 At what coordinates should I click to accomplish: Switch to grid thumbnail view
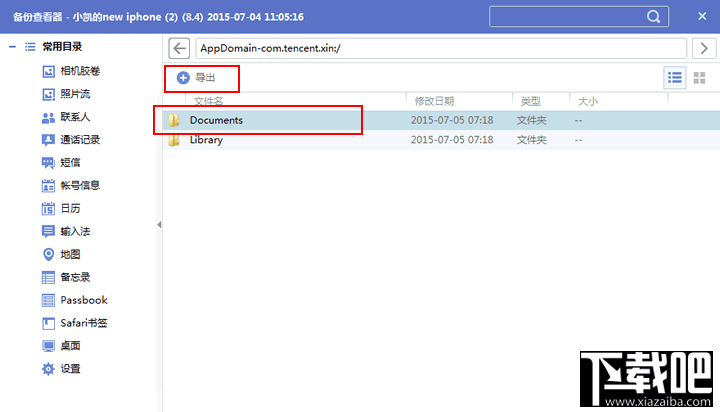[x=699, y=78]
